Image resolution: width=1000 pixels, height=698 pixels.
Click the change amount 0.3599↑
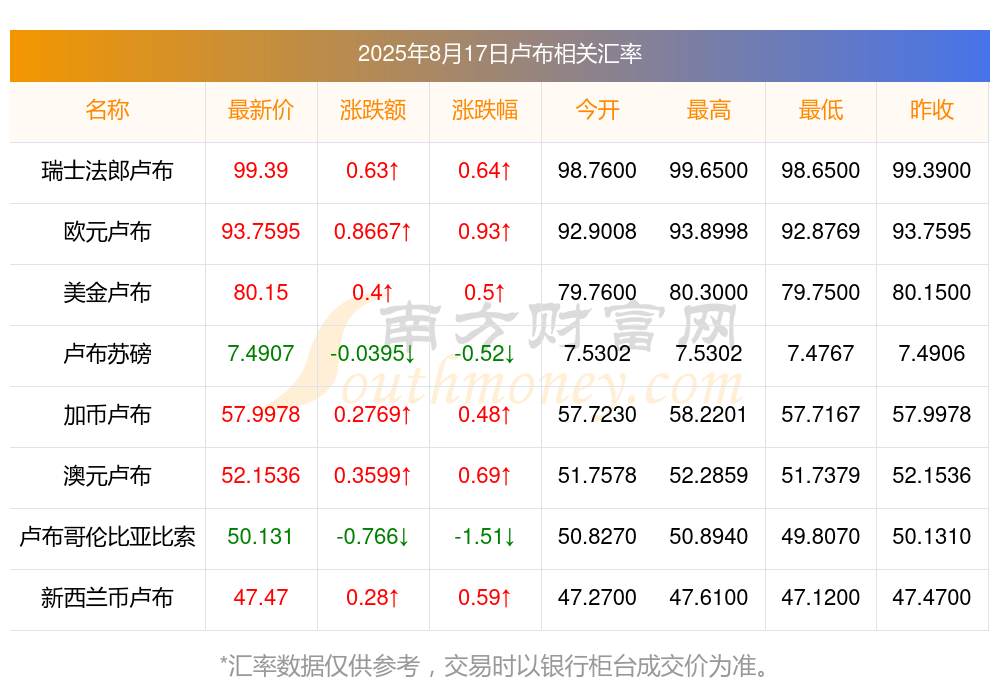[373, 475]
